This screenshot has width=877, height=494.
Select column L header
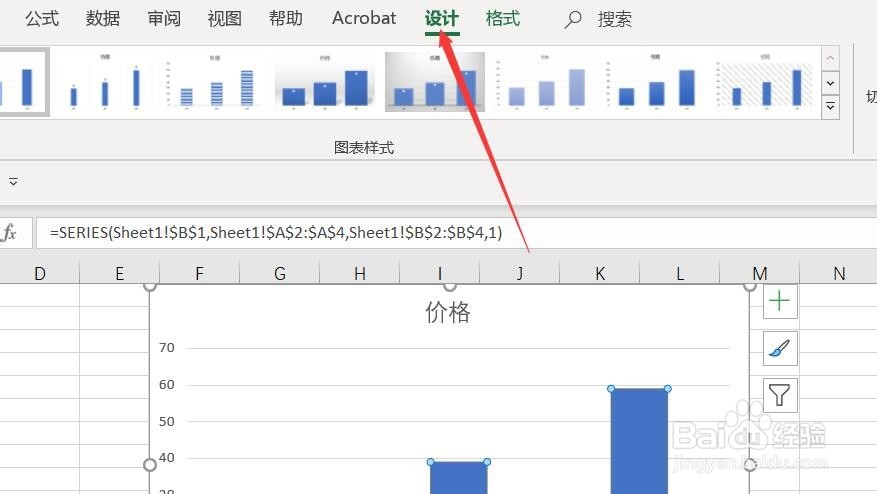(x=680, y=274)
